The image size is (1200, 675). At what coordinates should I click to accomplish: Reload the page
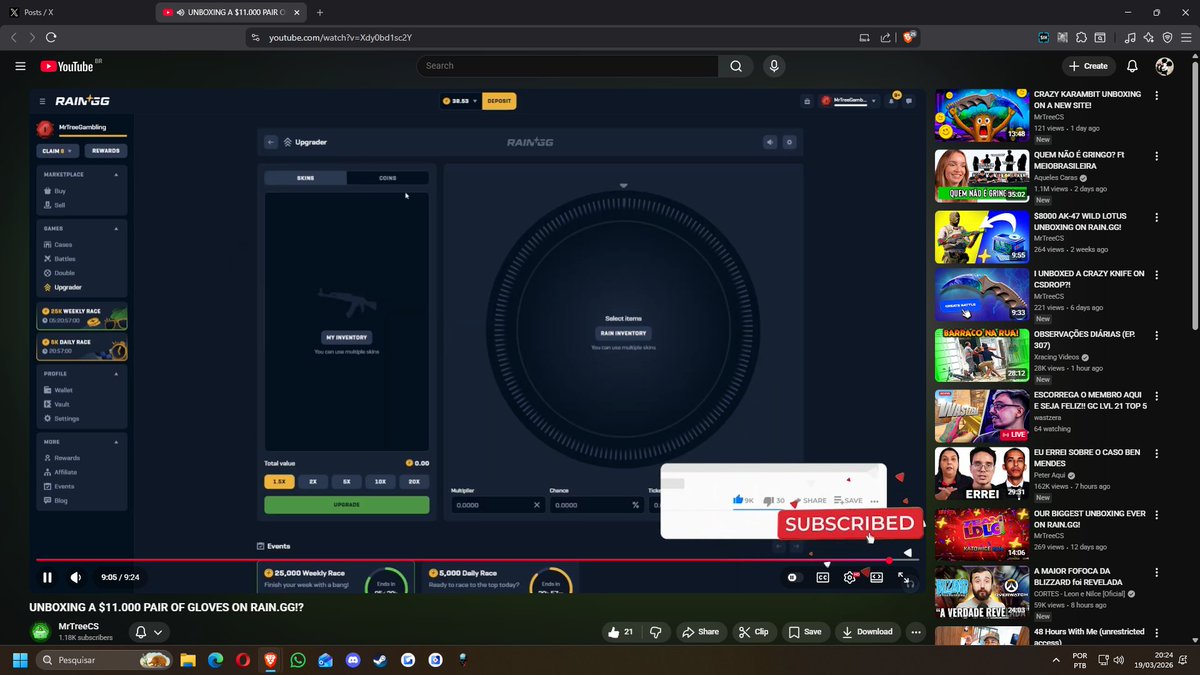tap(51, 37)
